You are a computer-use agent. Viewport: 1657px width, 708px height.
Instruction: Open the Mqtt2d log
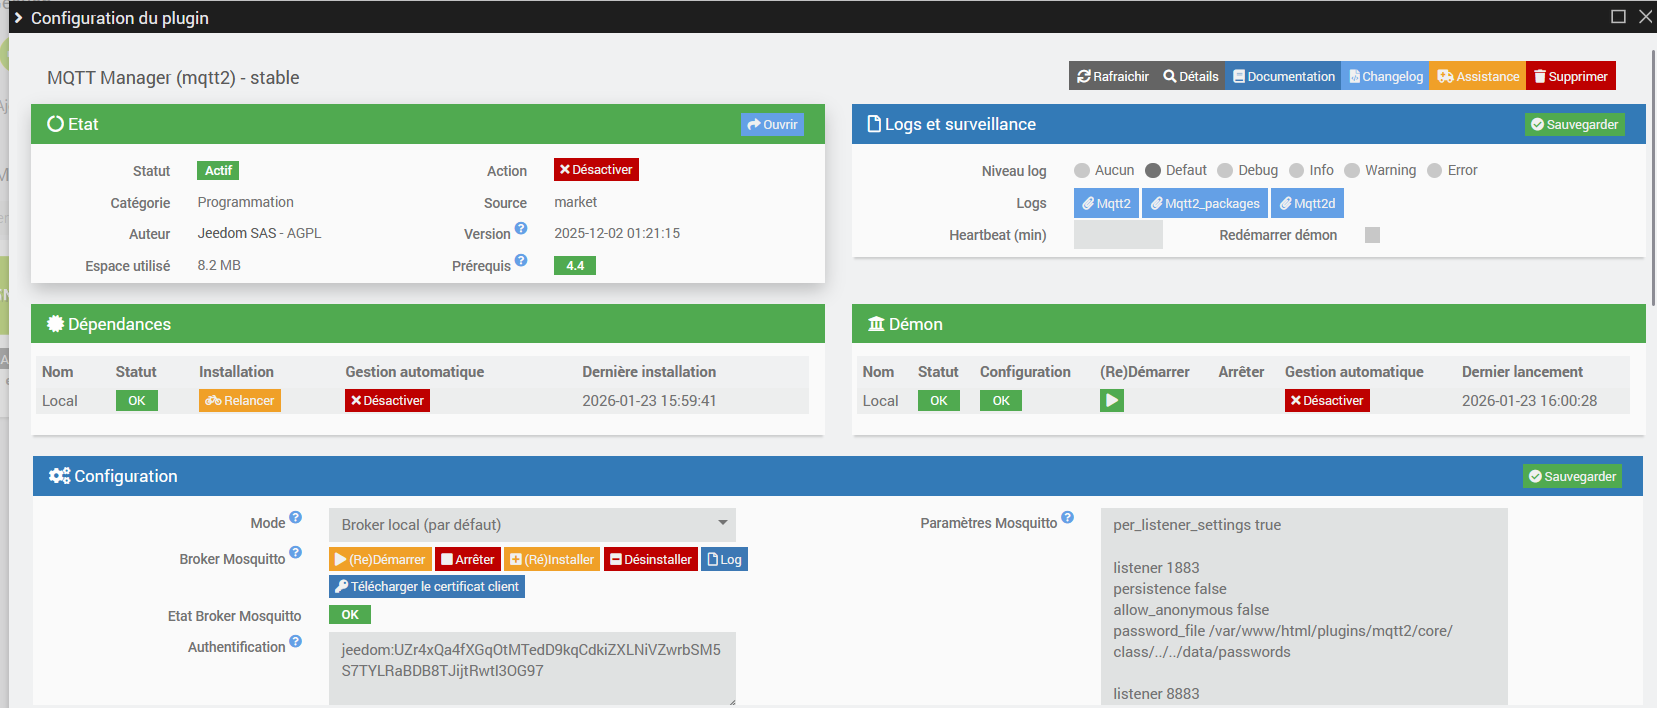coord(1307,203)
